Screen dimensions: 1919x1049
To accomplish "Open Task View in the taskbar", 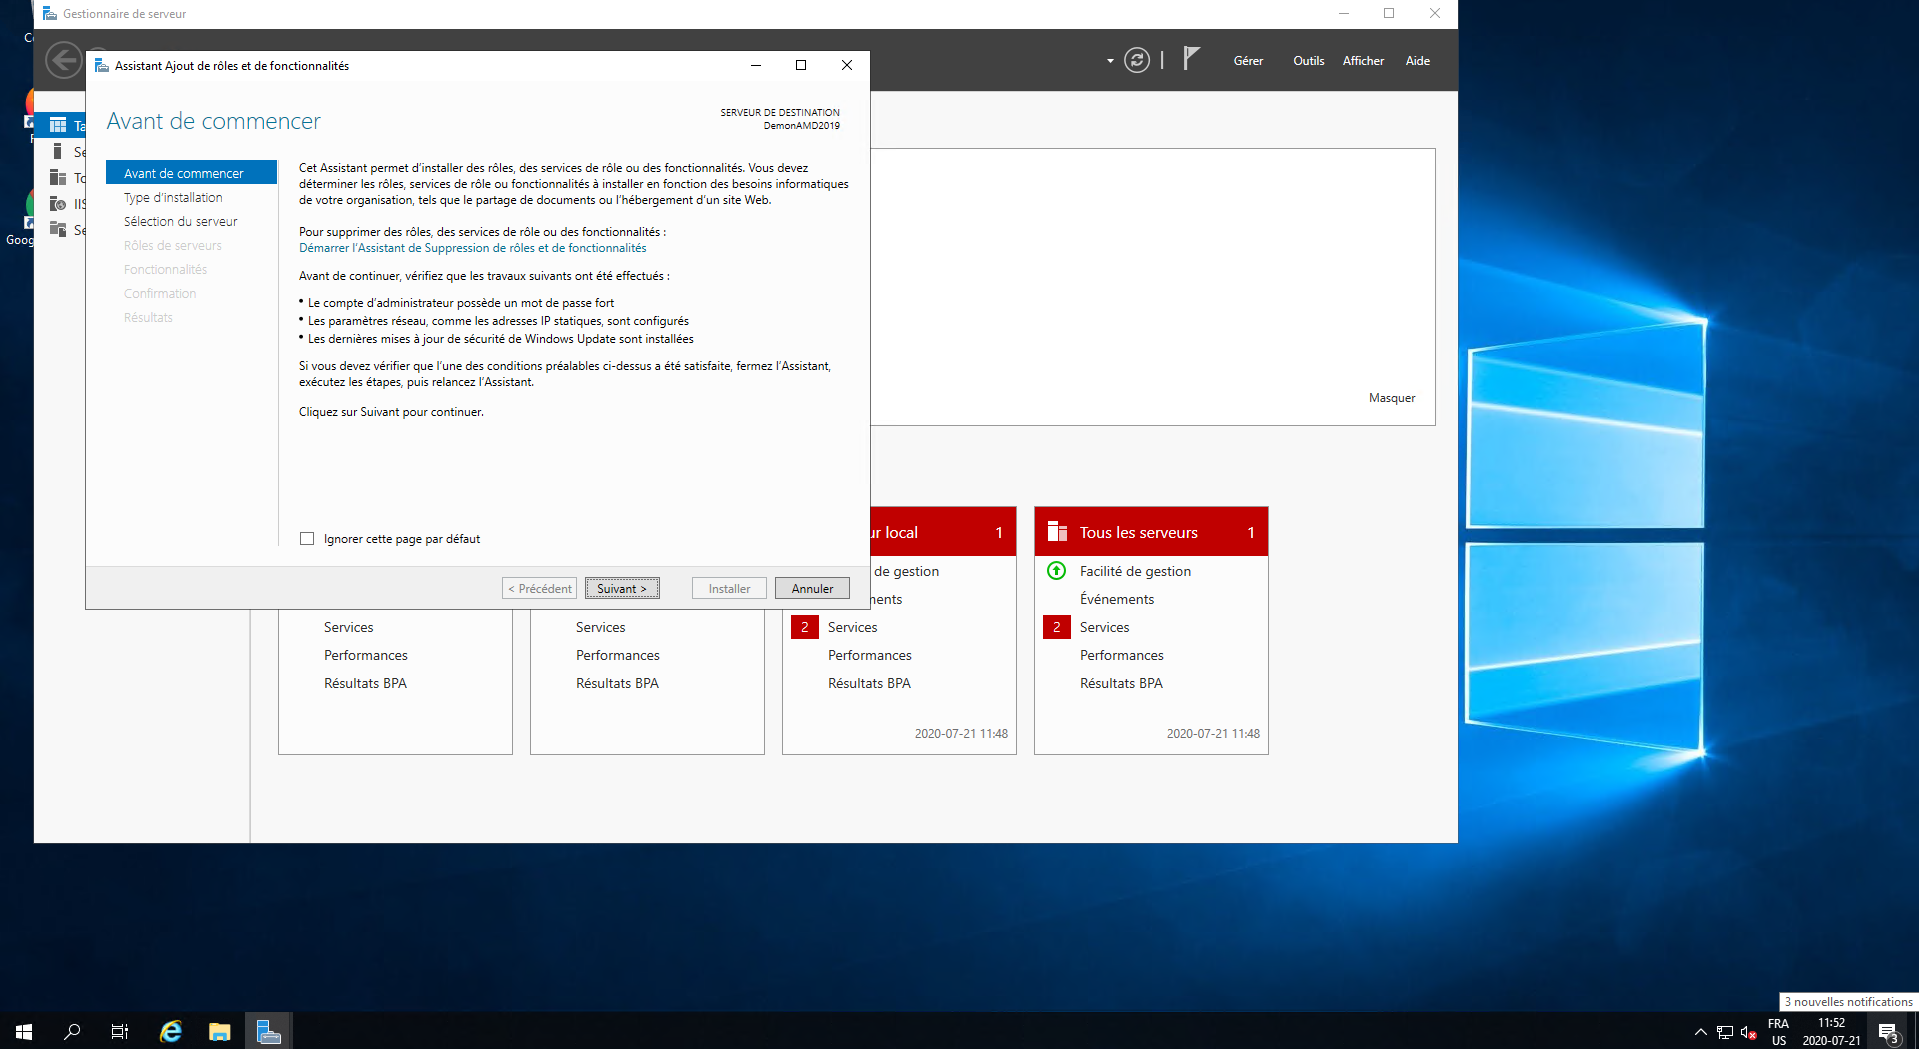I will (x=120, y=1031).
